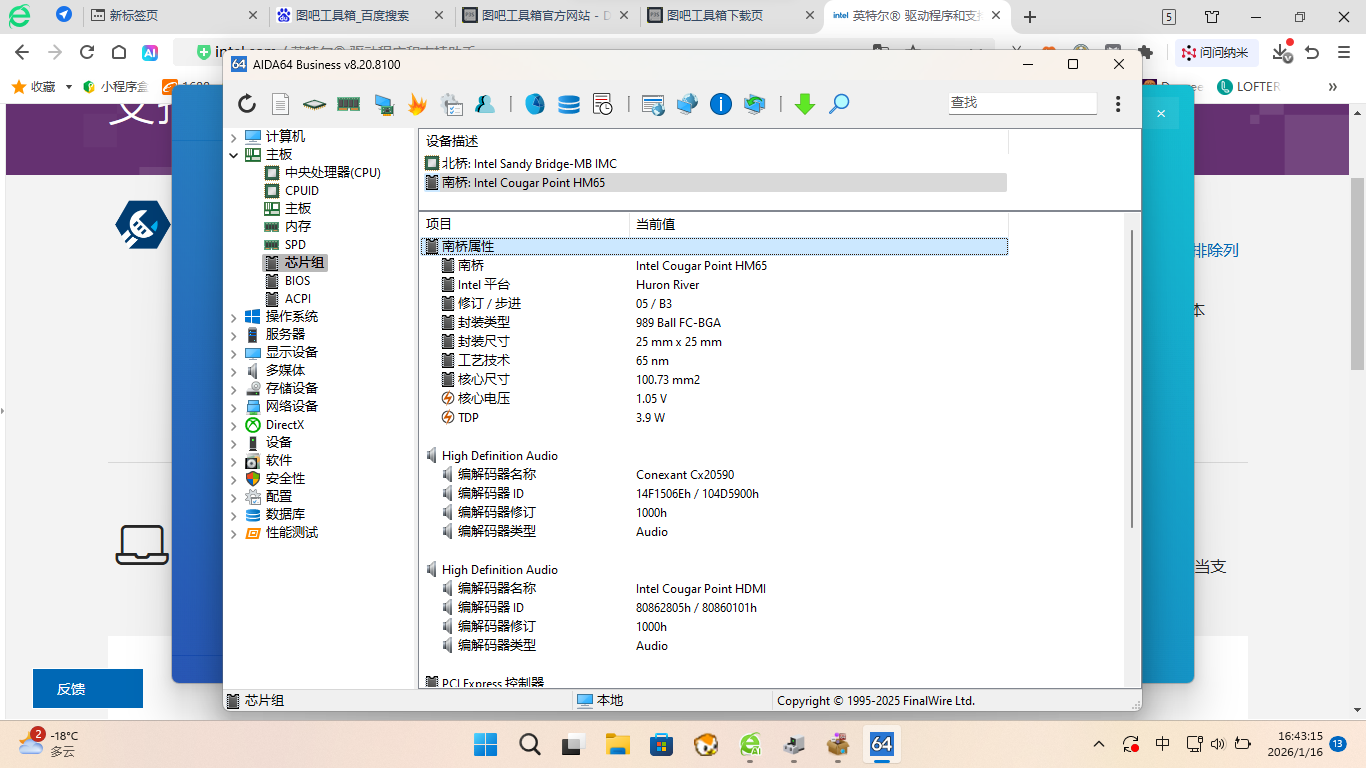This screenshot has width=1366, height=768.
Task: Click the window with globe toolbar icon
Action: click(x=653, y=104)
